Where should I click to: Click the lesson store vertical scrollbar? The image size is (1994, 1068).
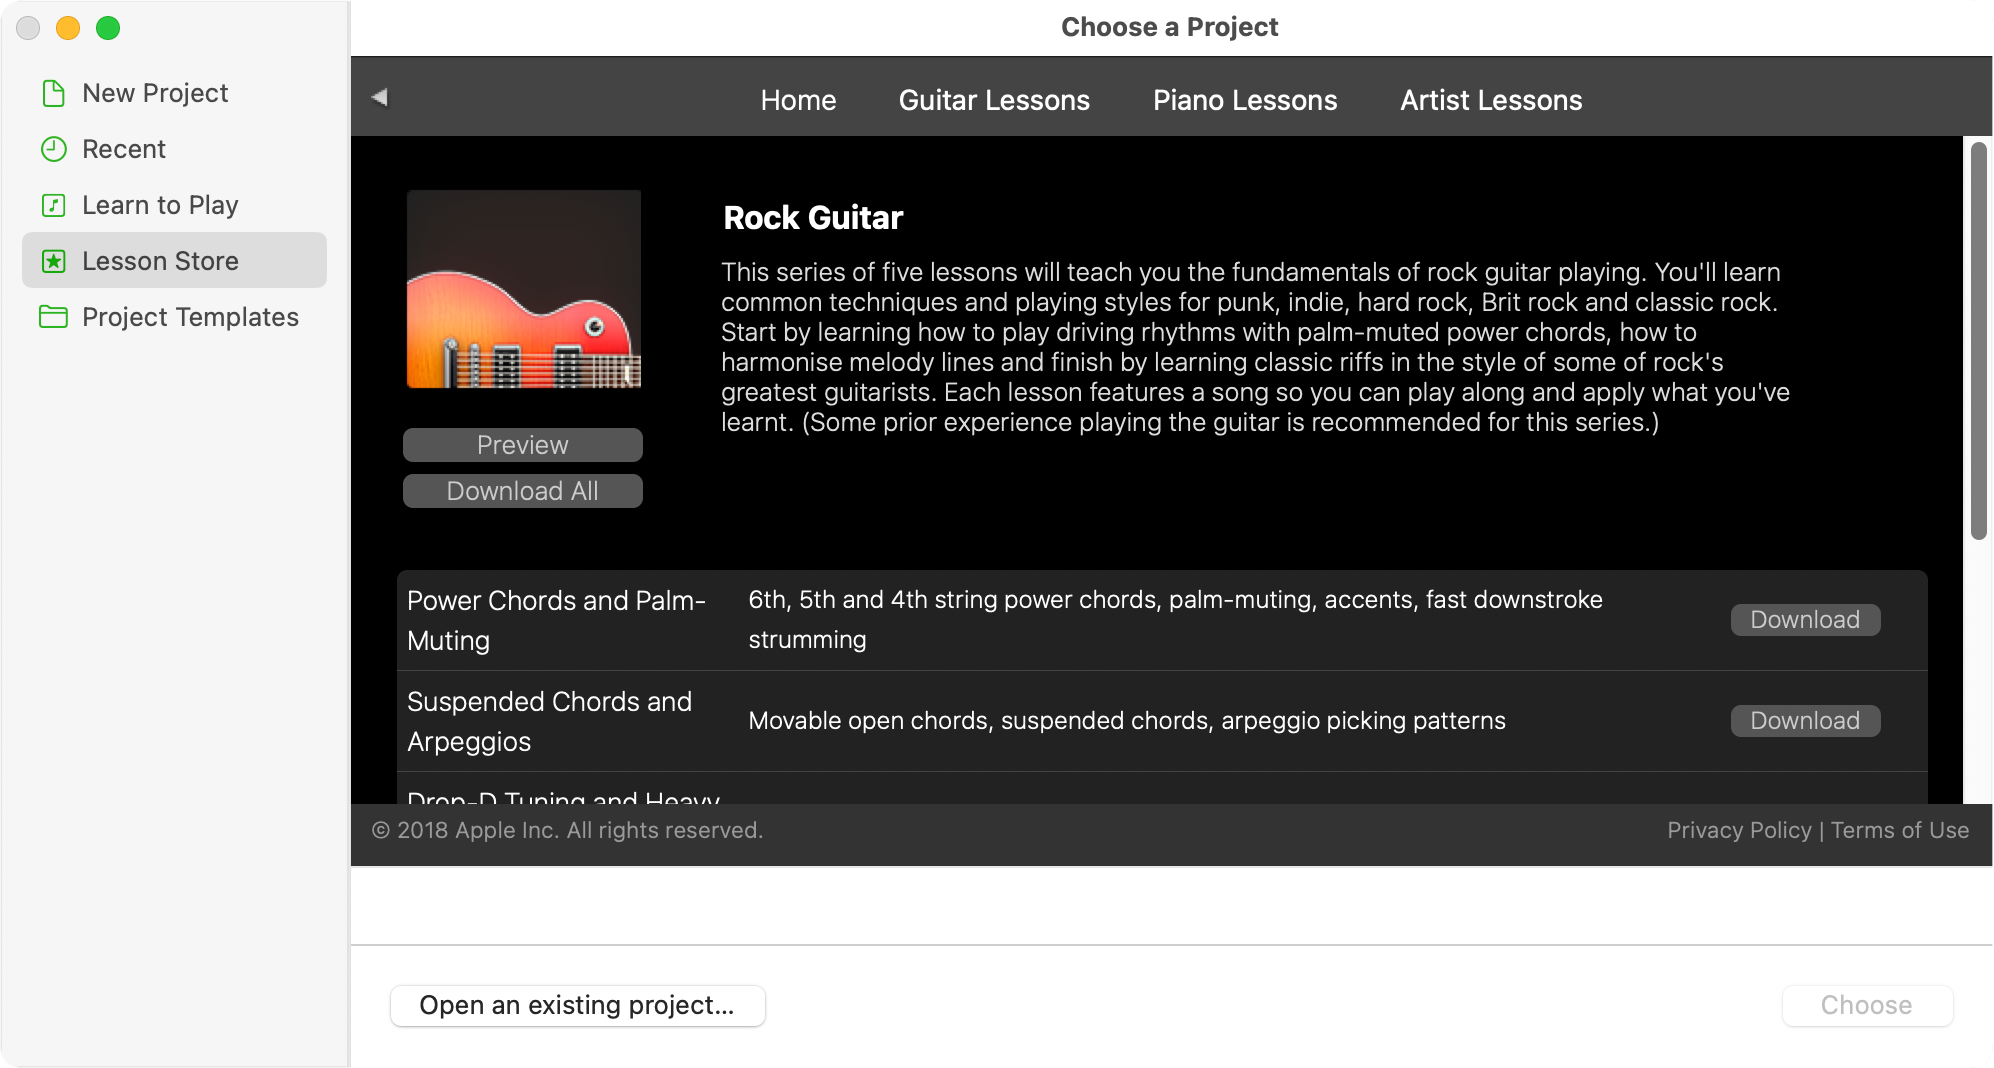[1978, 341]
